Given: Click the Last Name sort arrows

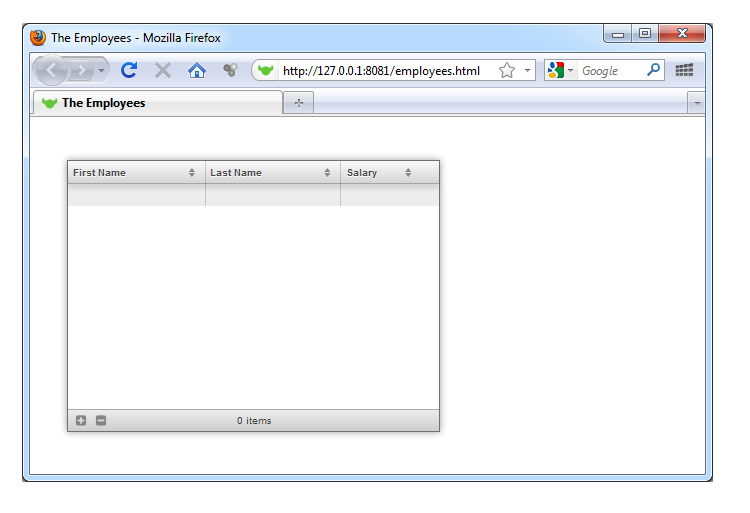Looking at the screenshot, I should tap(327, 173).
